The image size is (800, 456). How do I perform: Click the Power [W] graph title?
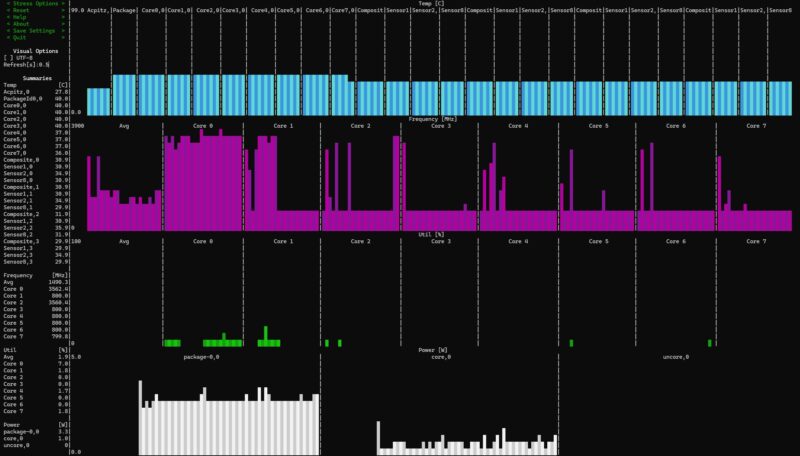pos(433,350)
